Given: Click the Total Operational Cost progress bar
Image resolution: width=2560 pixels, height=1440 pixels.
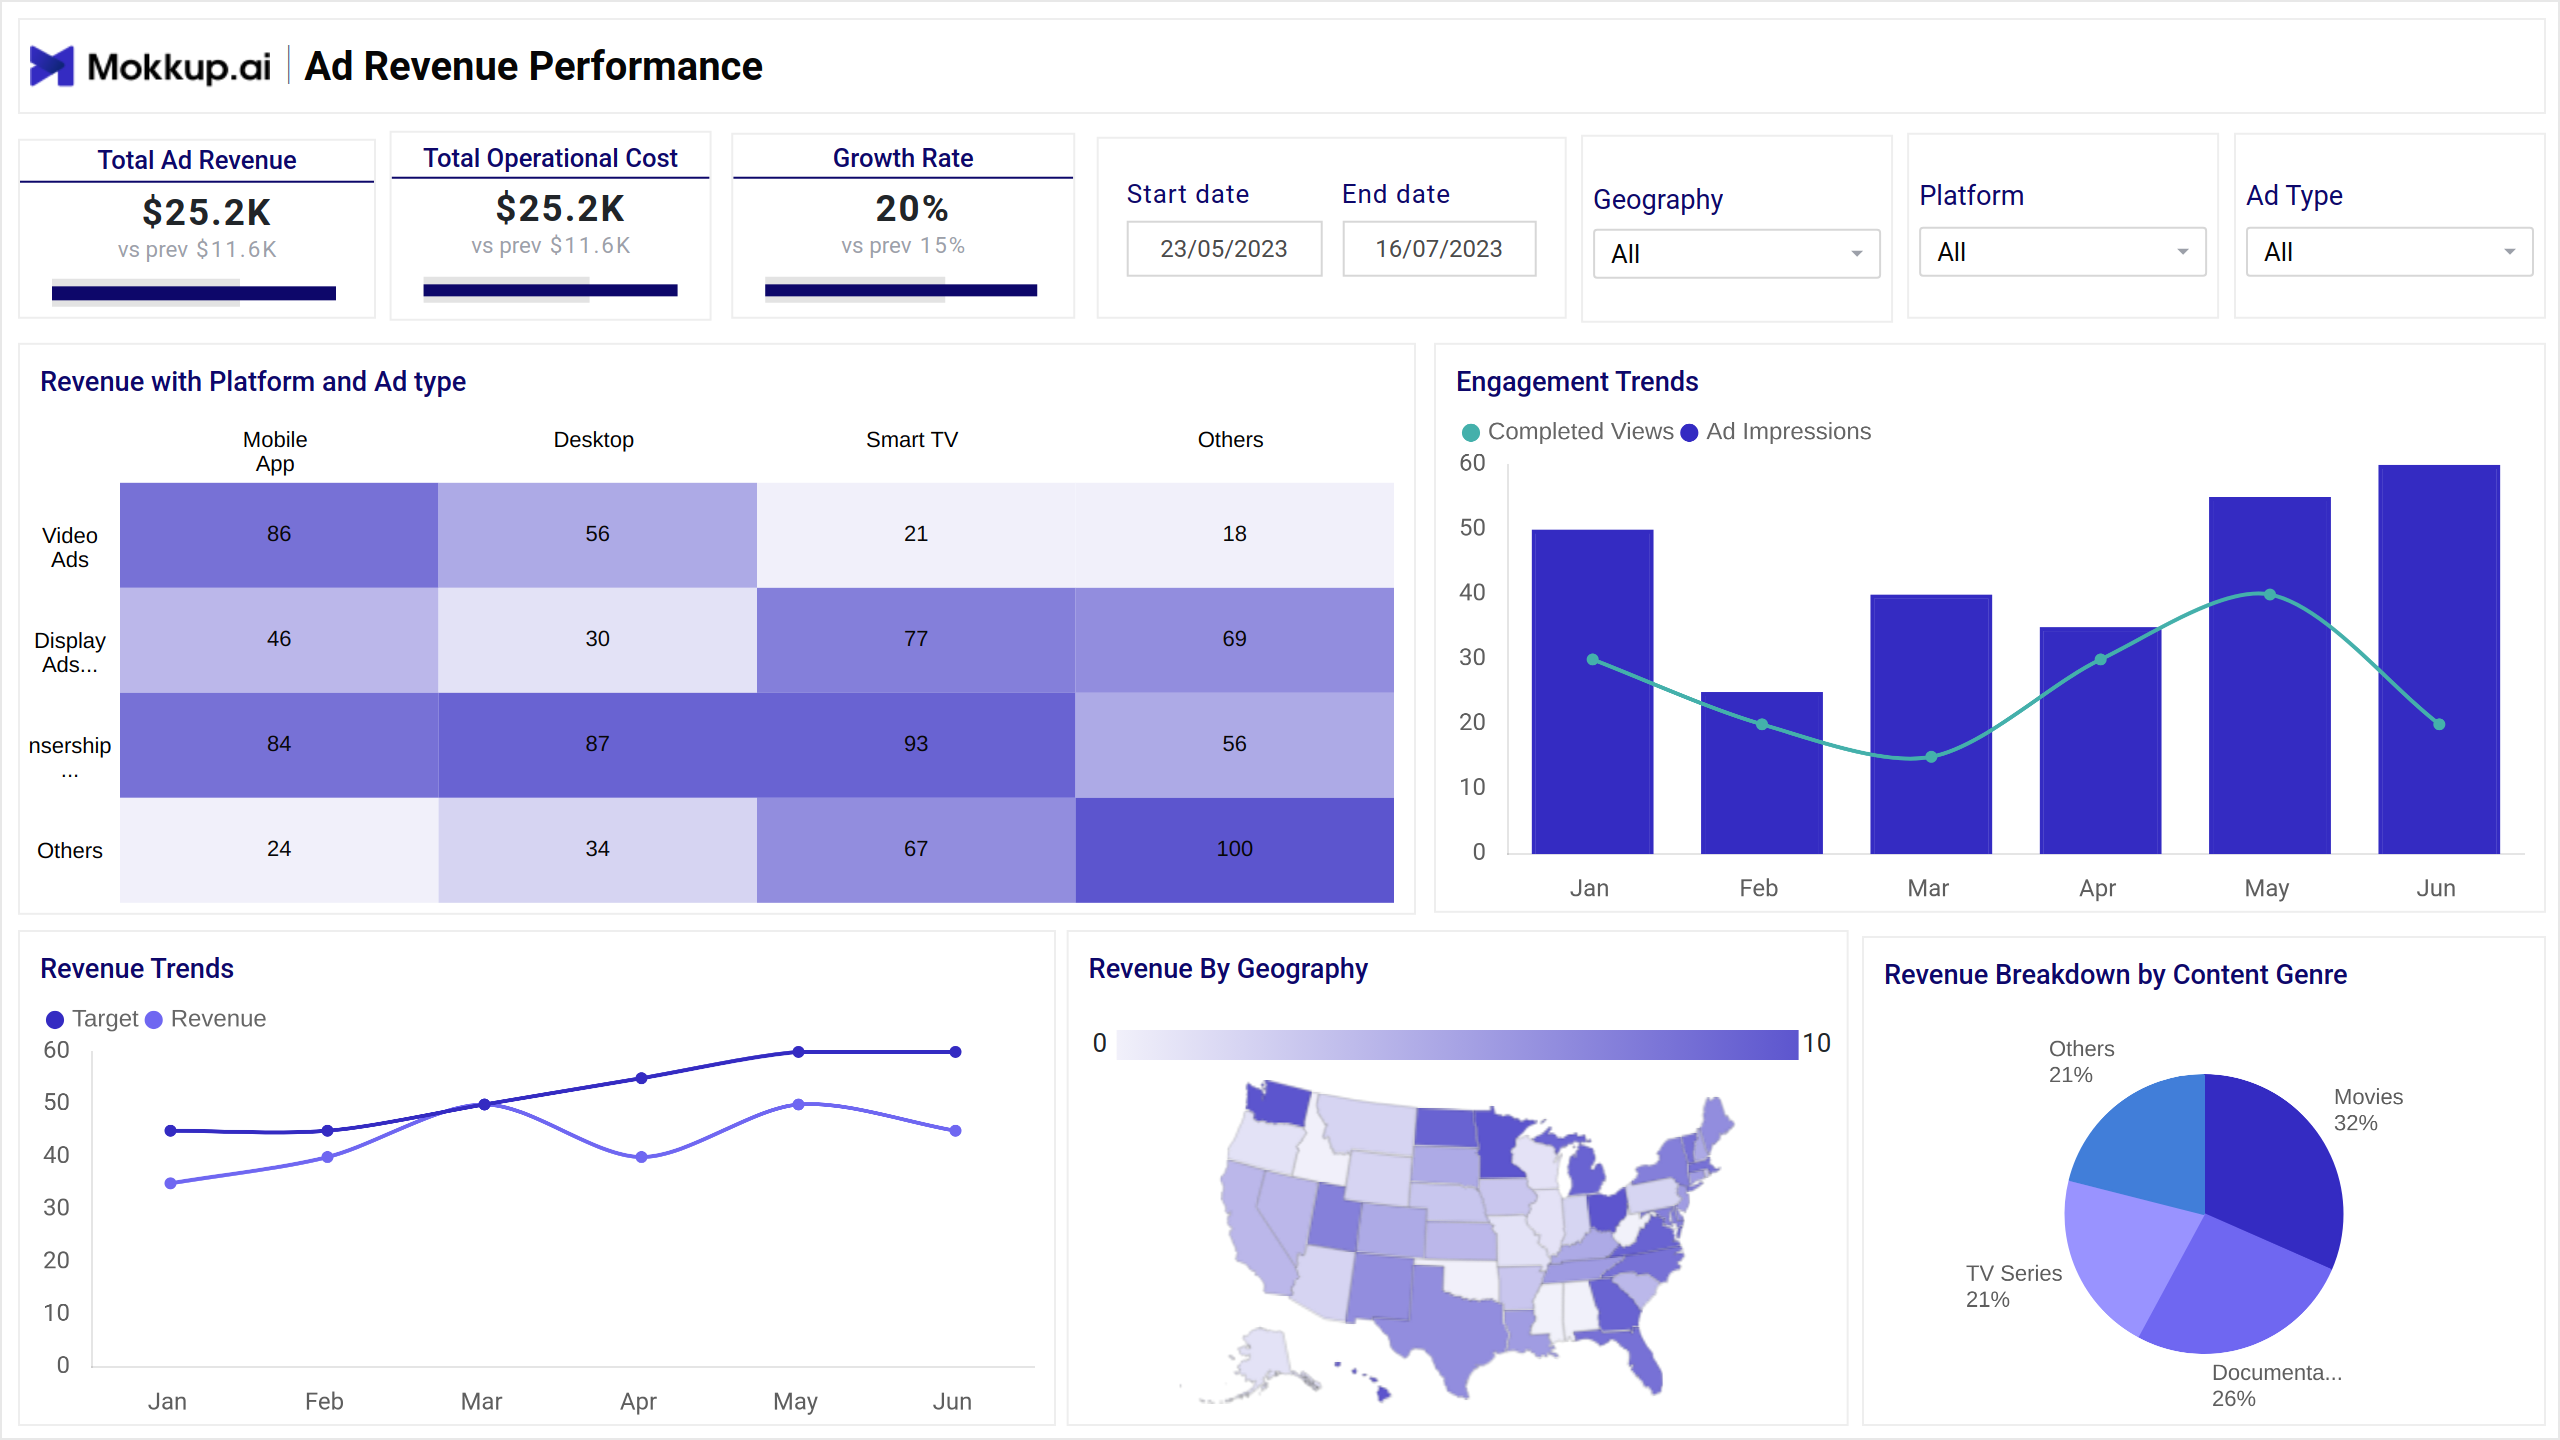Looking at the screenshot, I should click(550, 290).
